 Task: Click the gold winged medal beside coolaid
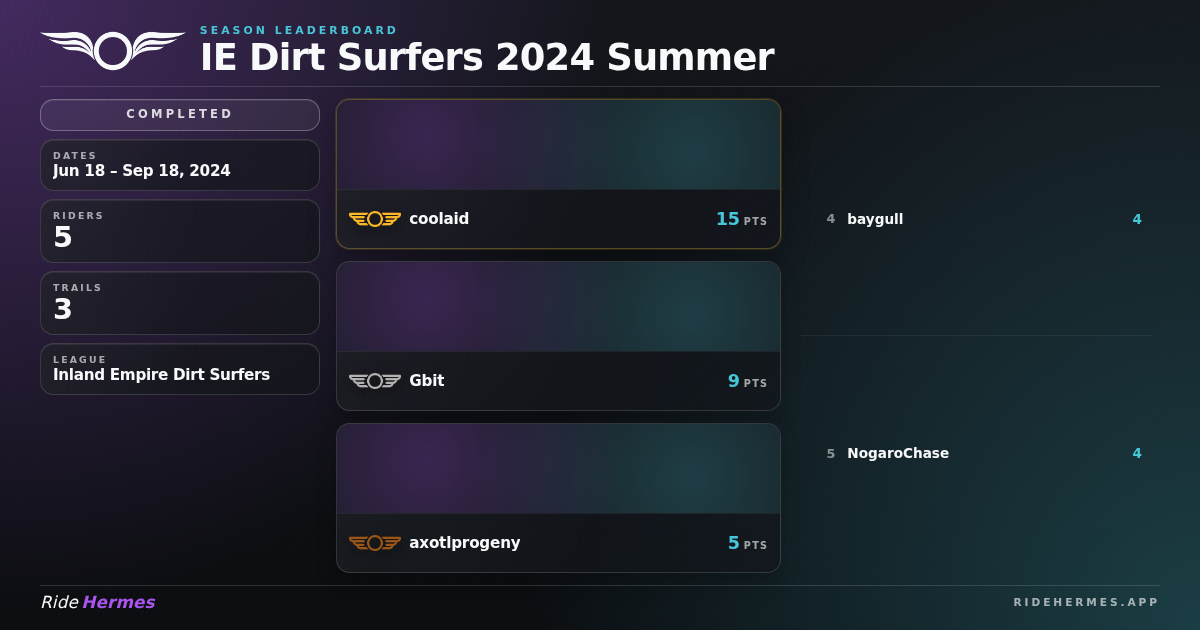pyautogui.click(x=375, y=219)
